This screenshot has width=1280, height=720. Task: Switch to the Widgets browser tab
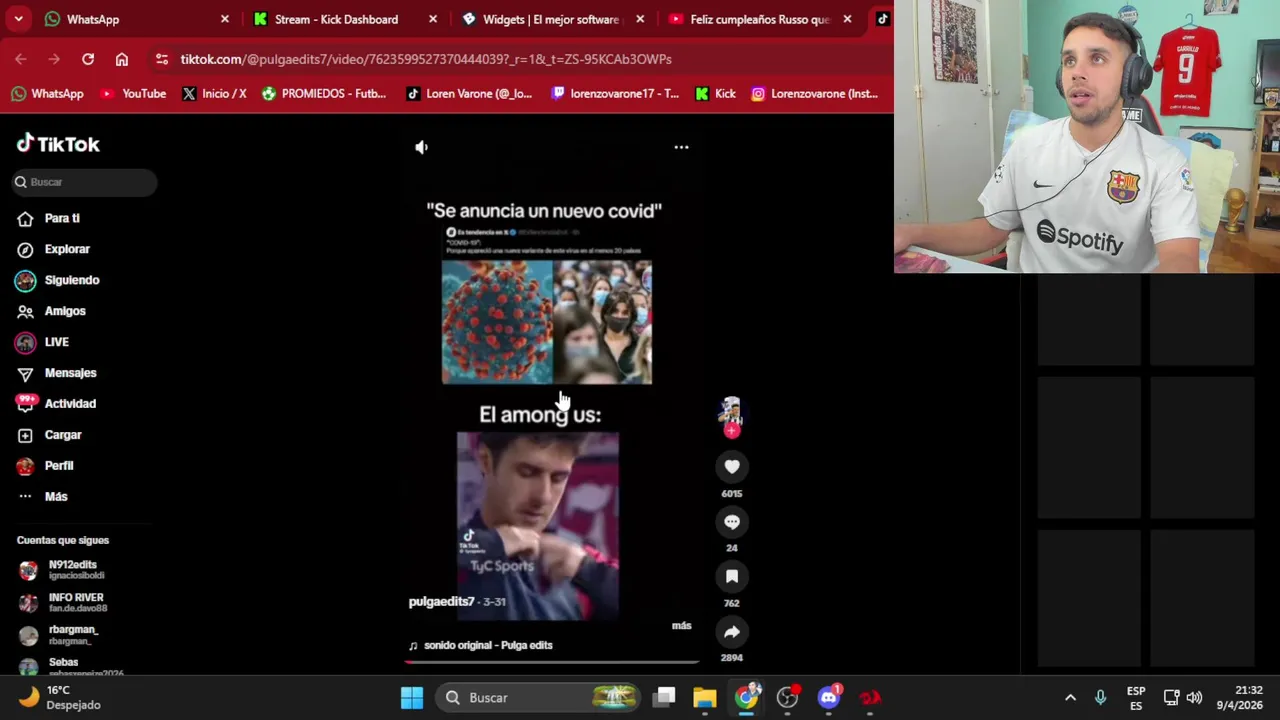[551, 19]
